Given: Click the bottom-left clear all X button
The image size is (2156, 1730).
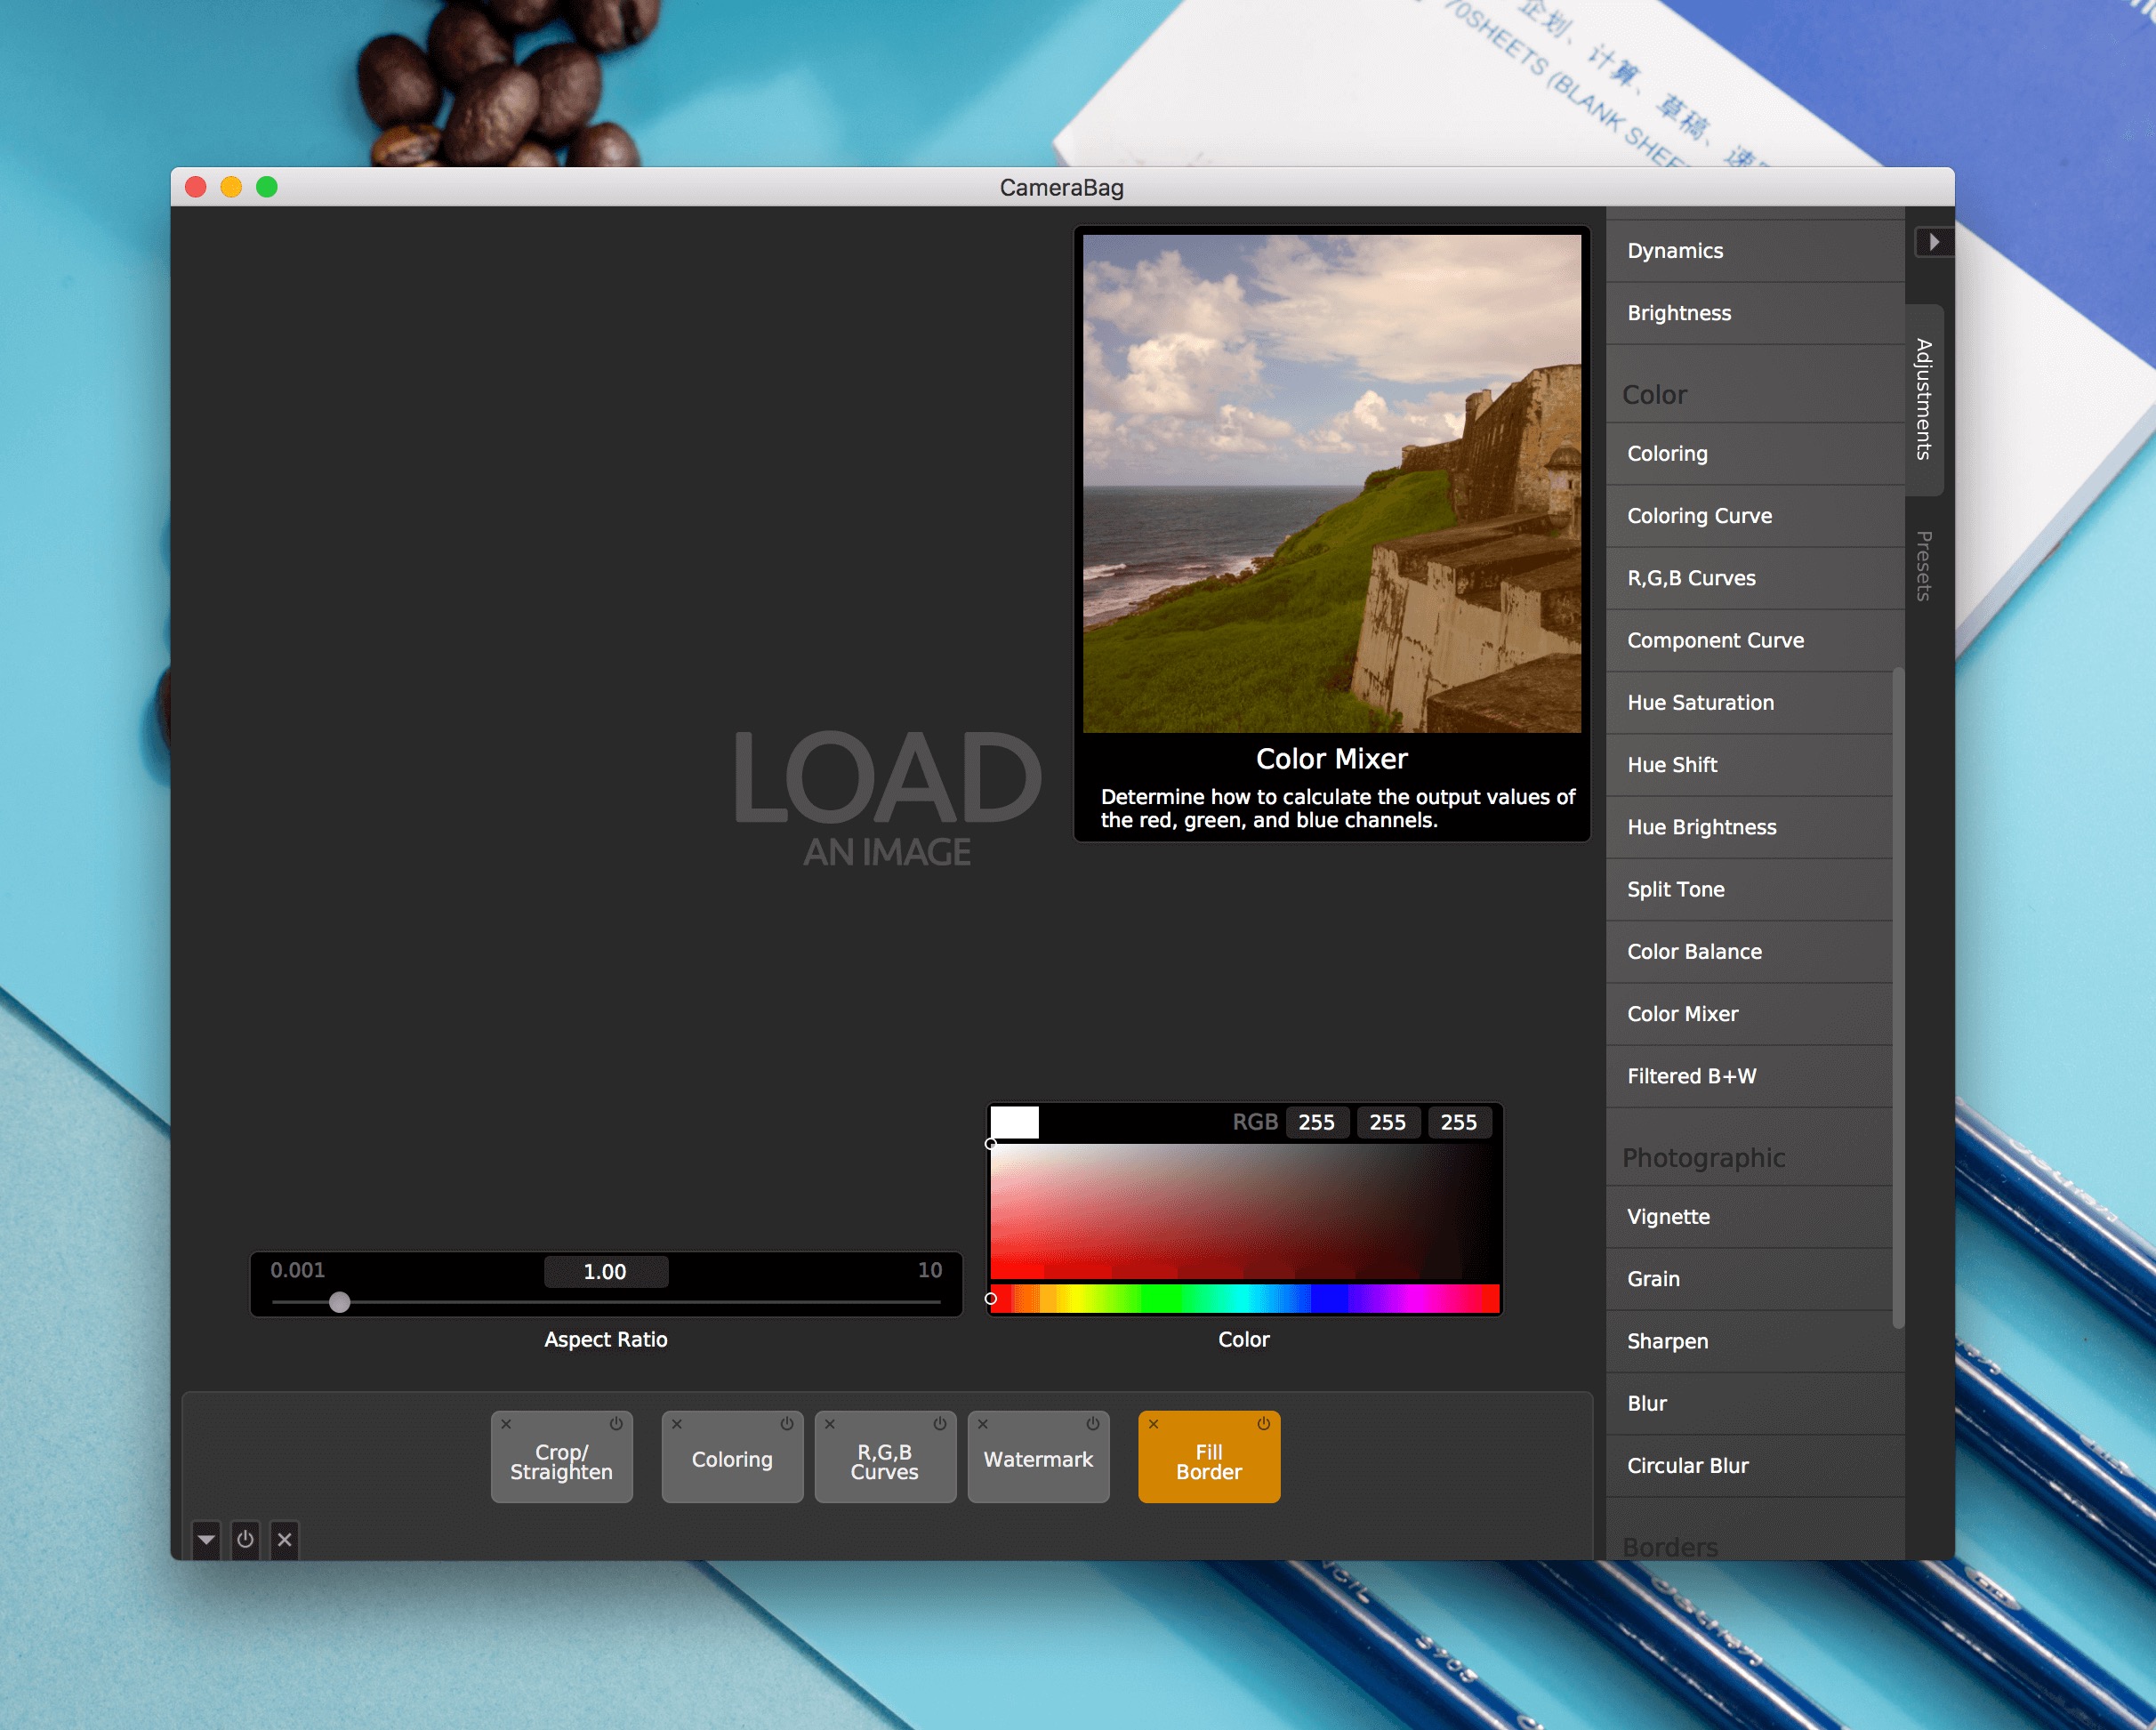Looking at the screenshot, I should [284, 1539].
